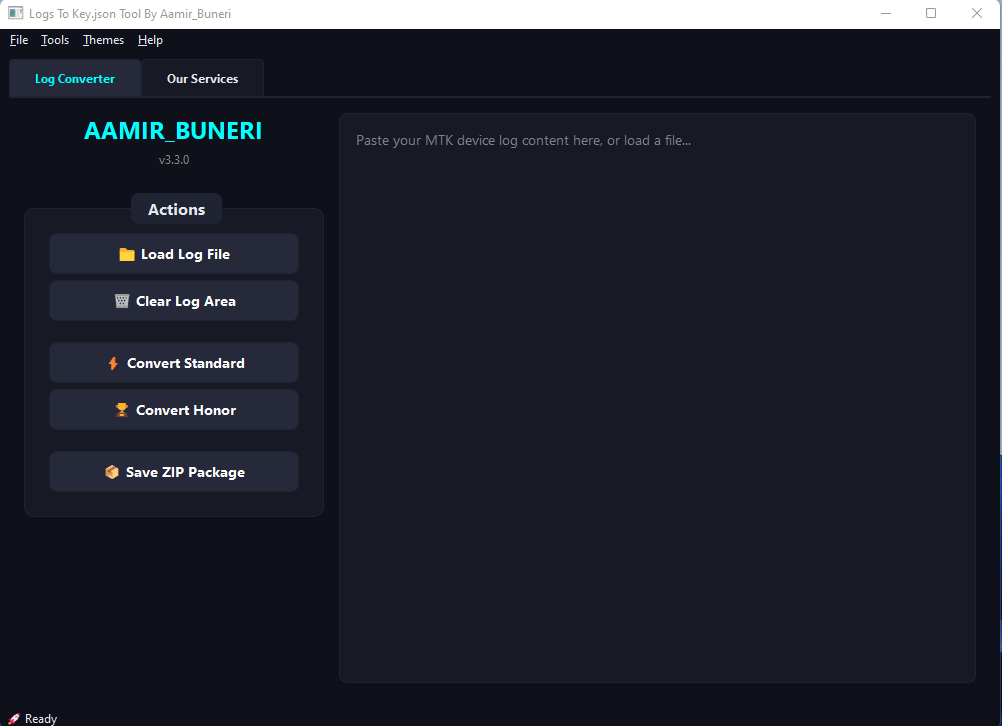Select the Log Converter tab
1002x726 pixels.
[75, 79]
